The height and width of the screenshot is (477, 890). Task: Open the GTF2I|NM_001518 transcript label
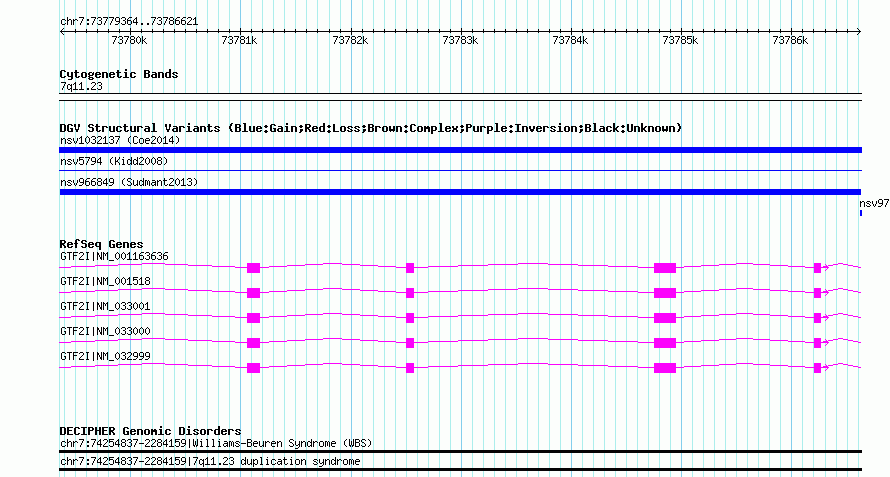[x=105, y=282]
